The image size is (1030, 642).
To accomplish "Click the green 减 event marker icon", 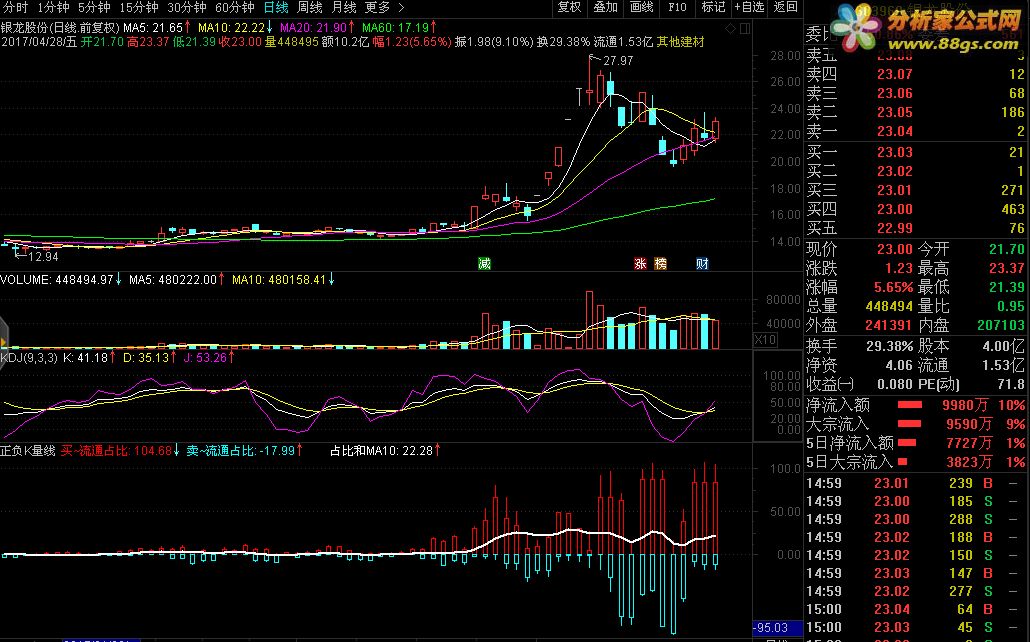I will coord(484,264).
